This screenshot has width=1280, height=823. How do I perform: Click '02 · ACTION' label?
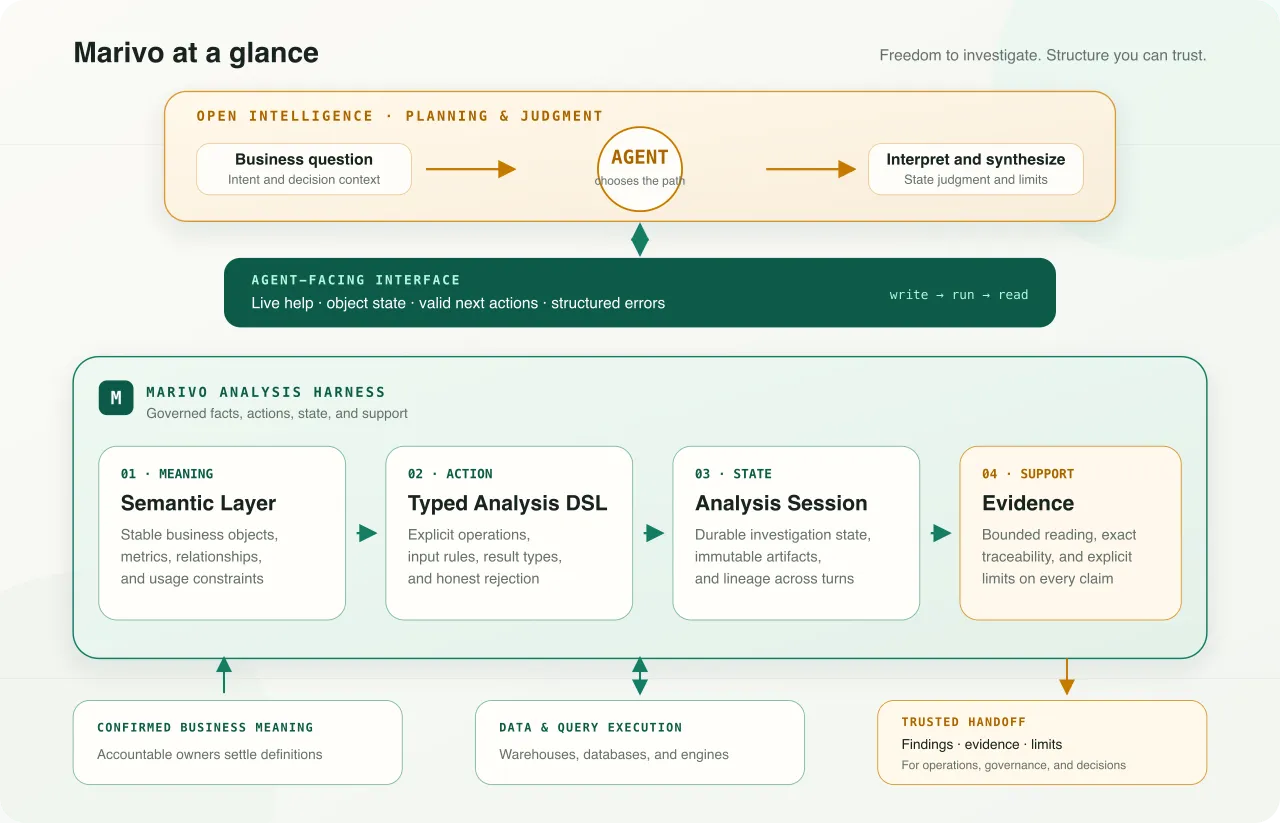point(450,474)
